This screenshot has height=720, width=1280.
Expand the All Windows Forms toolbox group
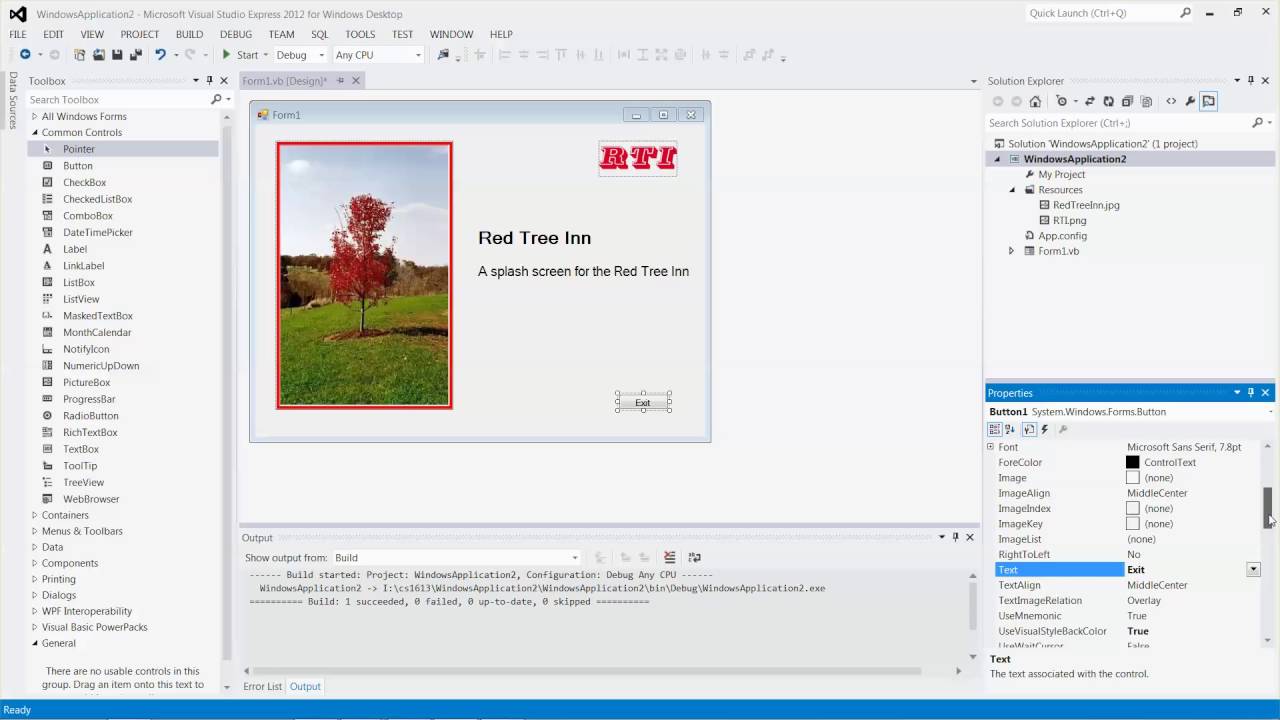[x=34, y=116]
